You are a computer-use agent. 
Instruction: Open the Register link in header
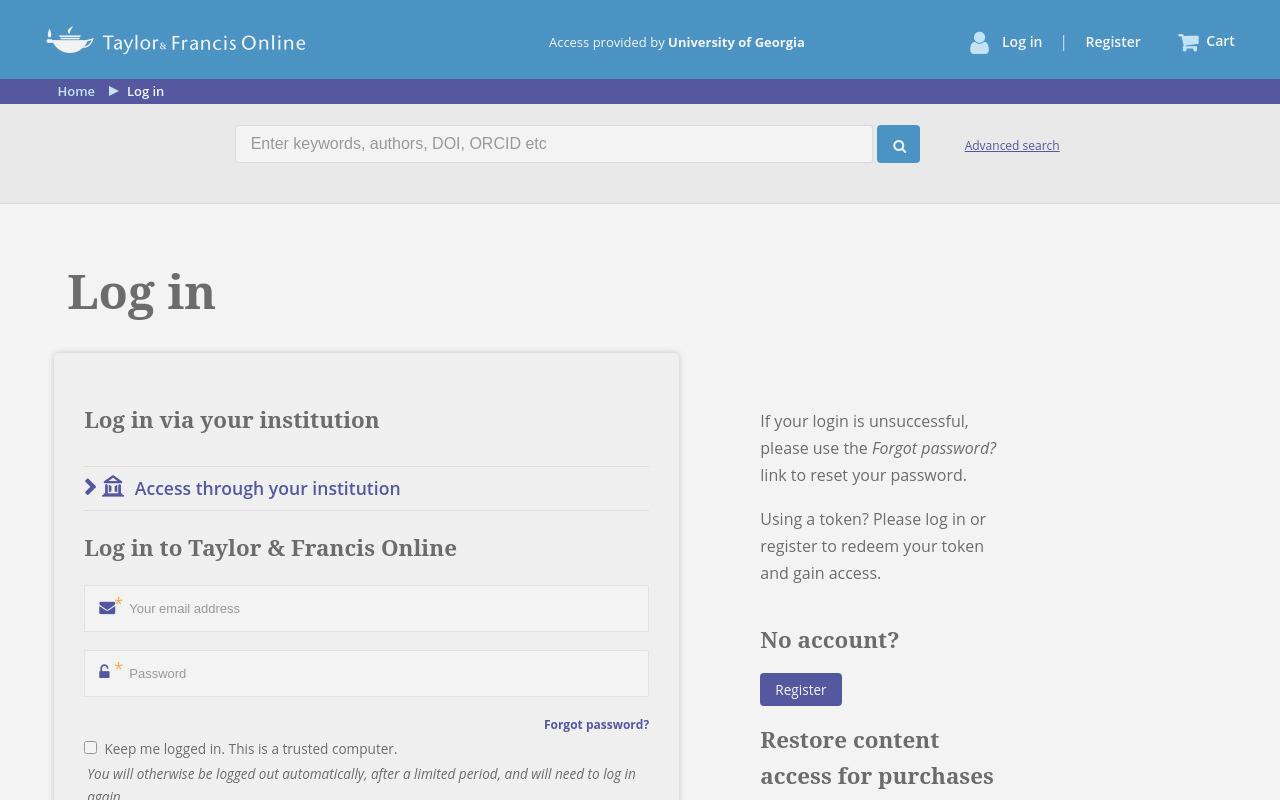[x=1113, y=42]
